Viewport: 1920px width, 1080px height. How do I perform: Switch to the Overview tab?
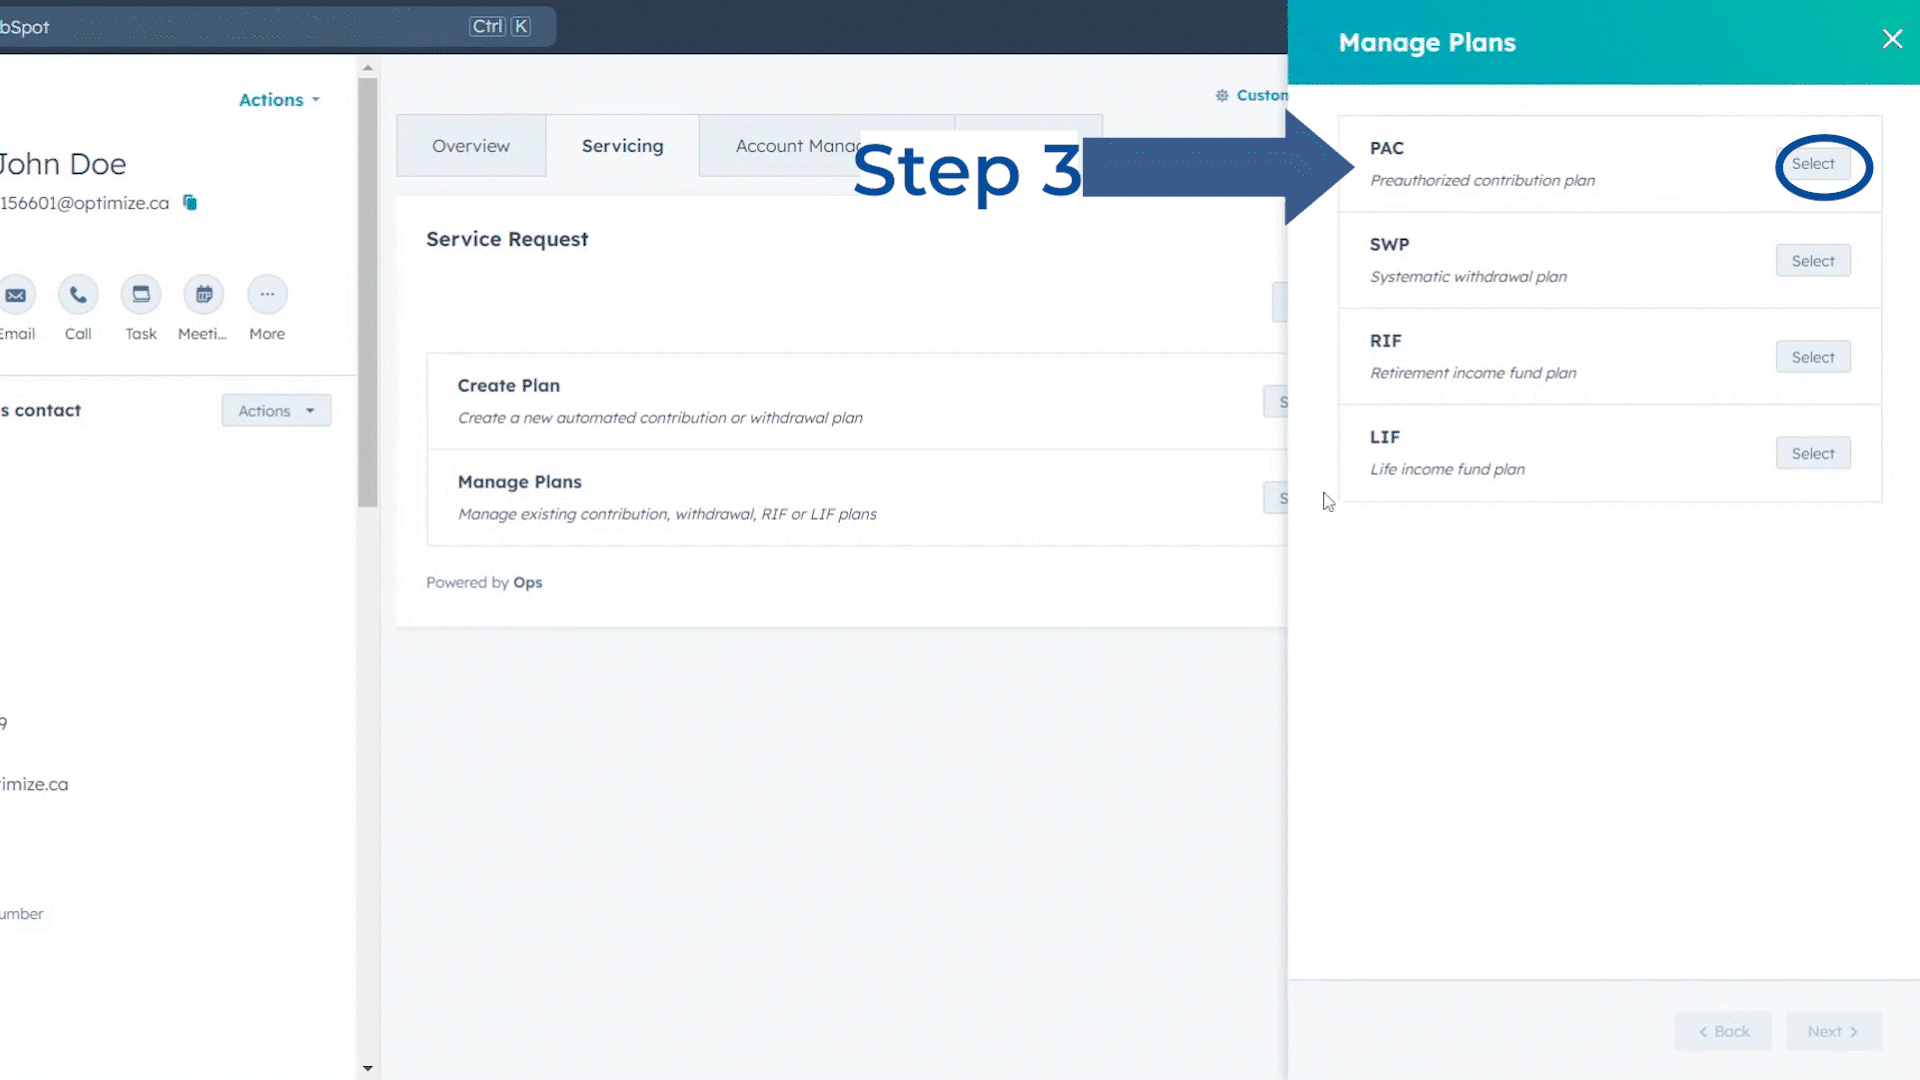click(471, 145)
